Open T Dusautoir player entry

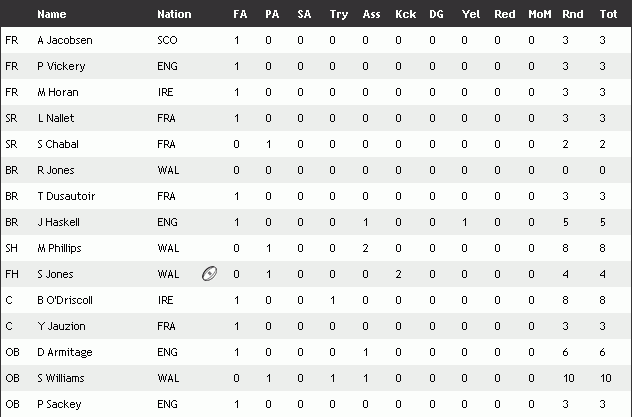click(64, 196)
